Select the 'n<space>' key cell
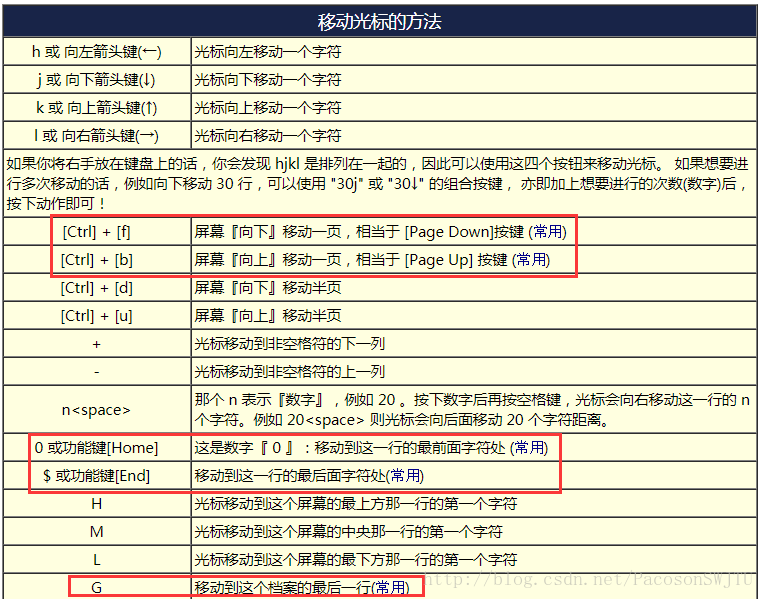 (x=97, y=410)
